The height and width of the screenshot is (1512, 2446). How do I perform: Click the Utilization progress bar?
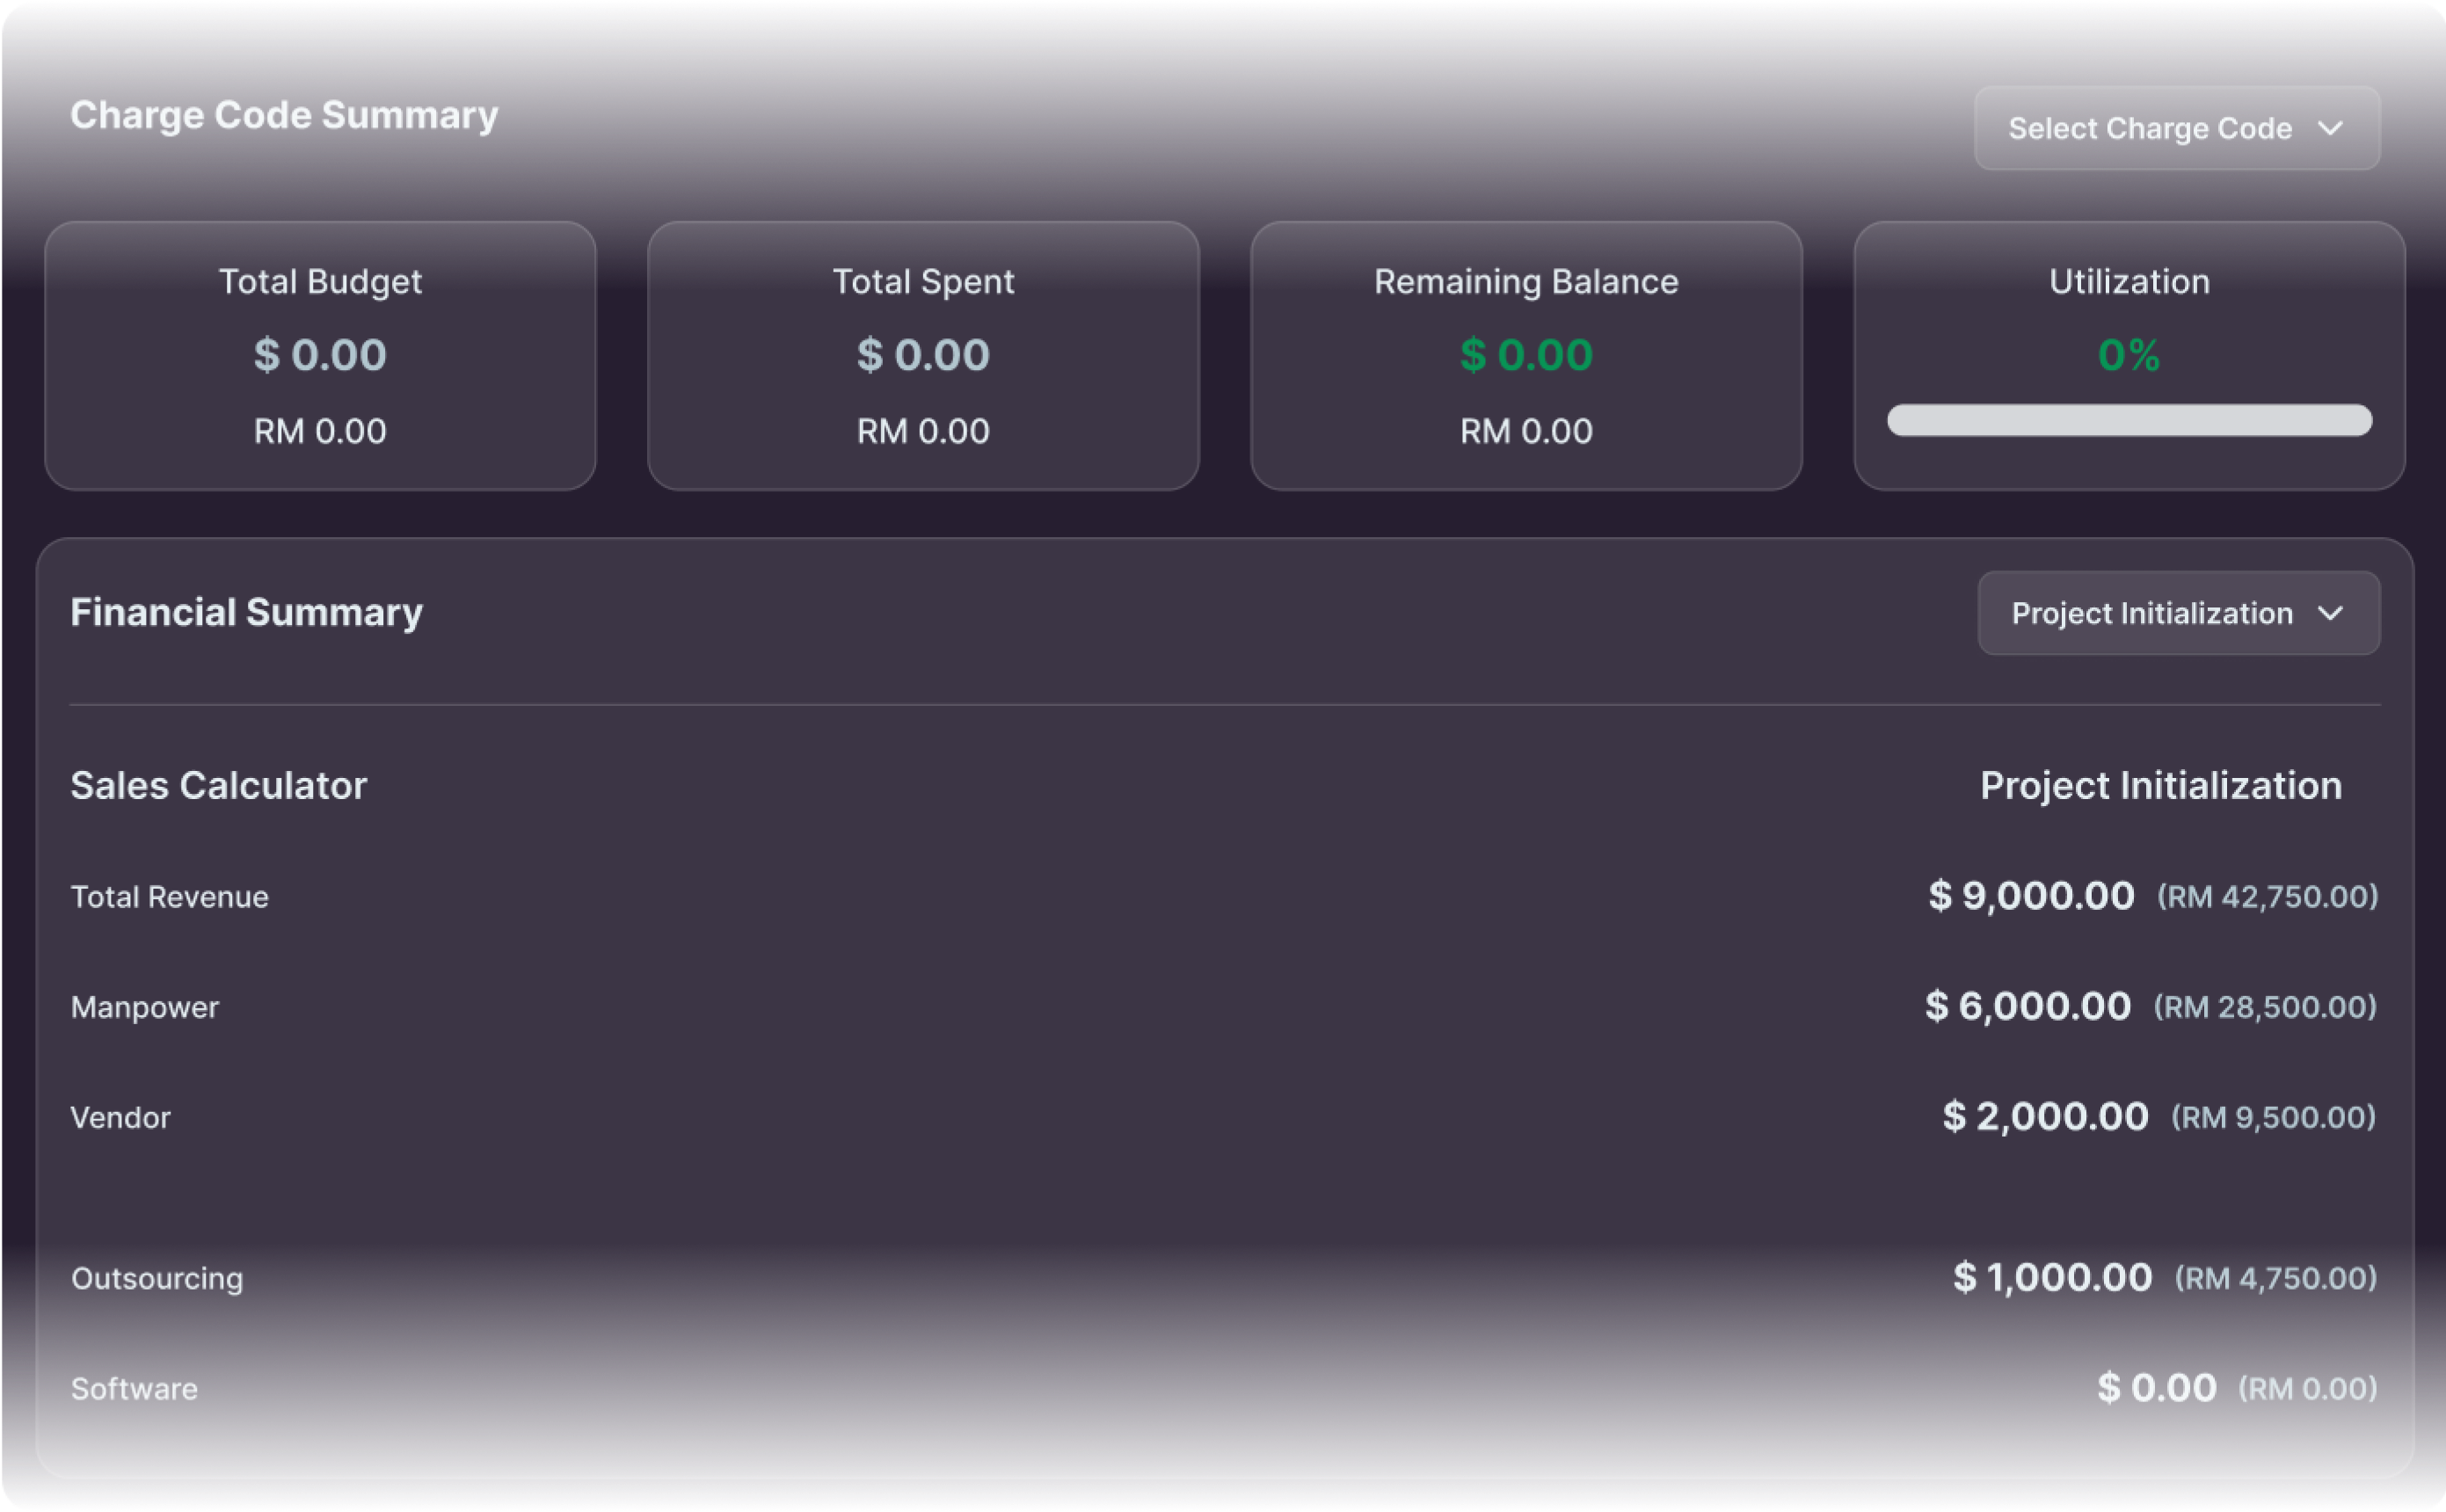[x=2129, y=420]
